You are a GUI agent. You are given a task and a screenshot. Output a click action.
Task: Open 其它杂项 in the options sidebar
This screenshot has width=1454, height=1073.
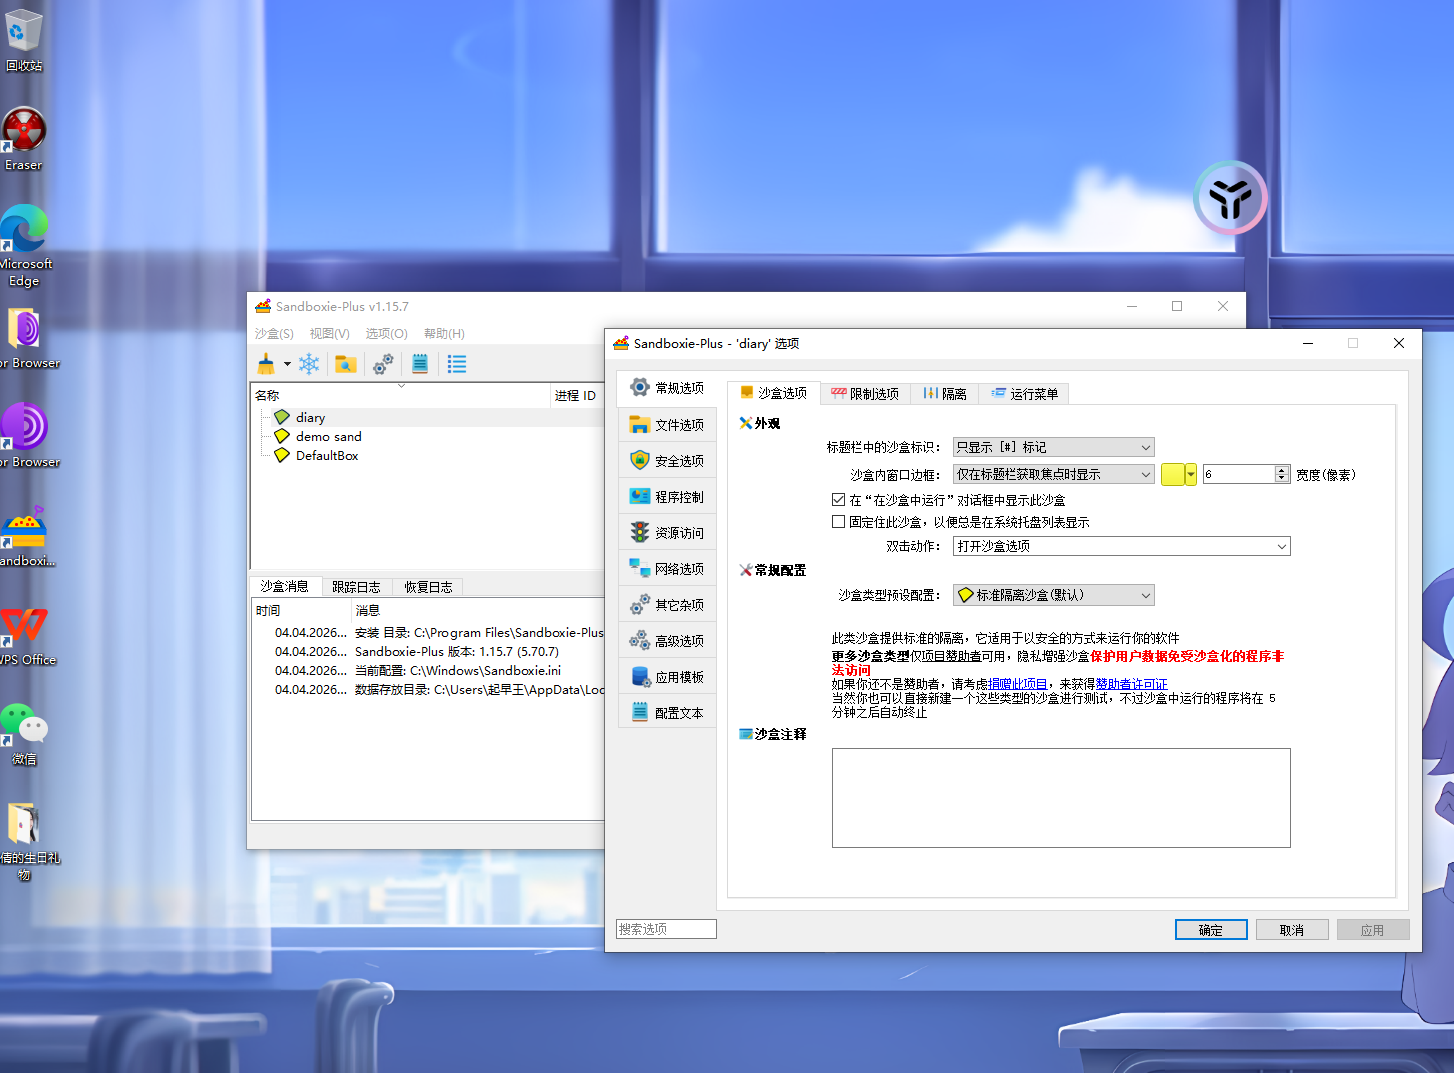pyautogui.click(x=667, y=605)
